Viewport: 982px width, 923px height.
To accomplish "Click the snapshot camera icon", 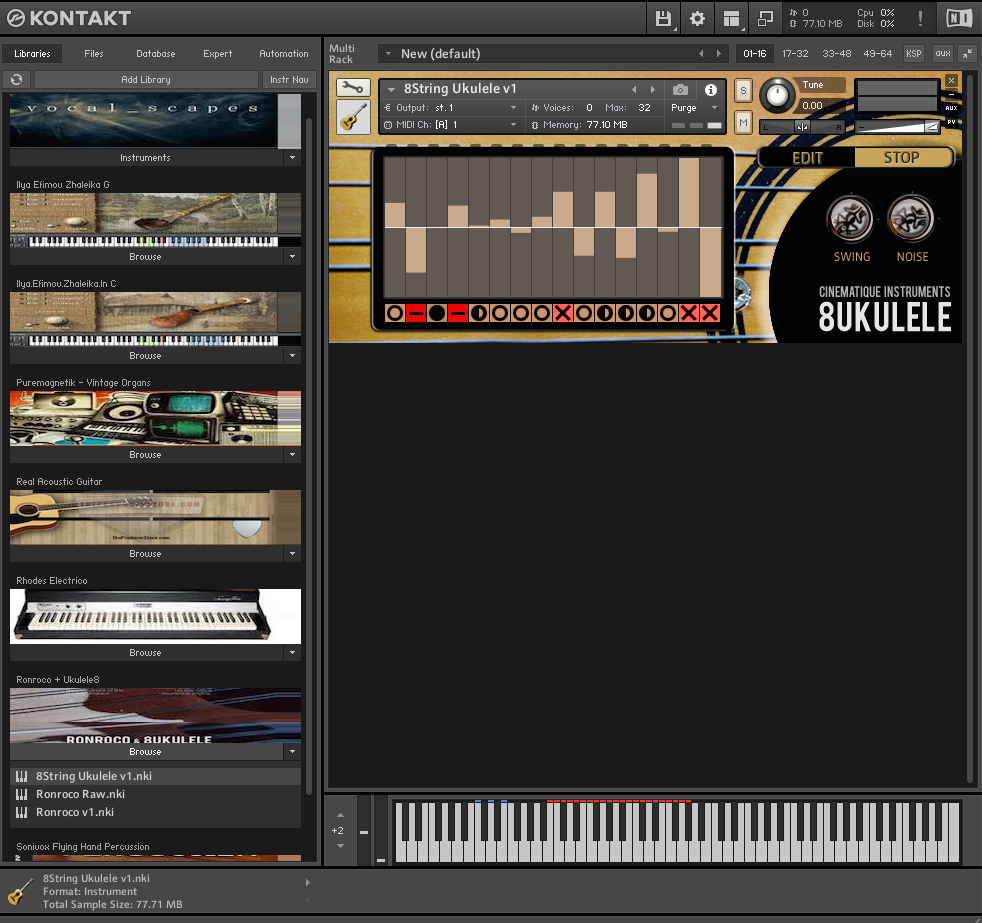I will pos(680,90).
